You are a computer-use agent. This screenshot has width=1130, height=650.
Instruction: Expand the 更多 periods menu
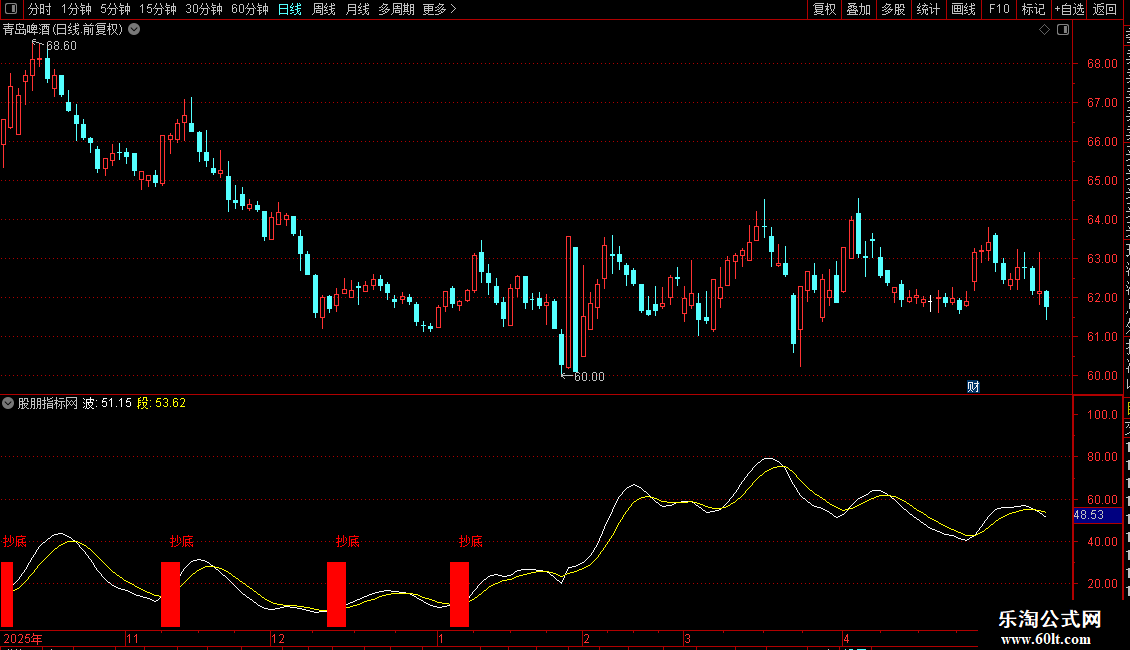[439, 9]
